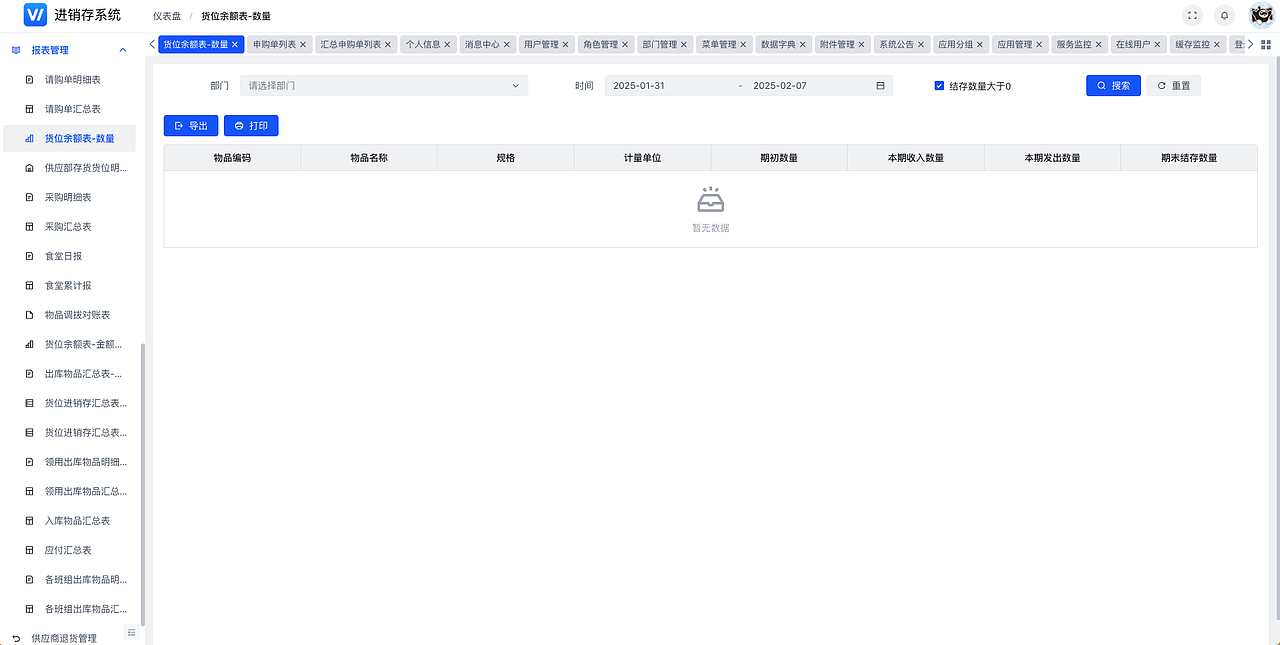The width and height of the screenshot is (1280, 645).
Task: Open the user avatar profile picture
Action: coord(1261,15)
